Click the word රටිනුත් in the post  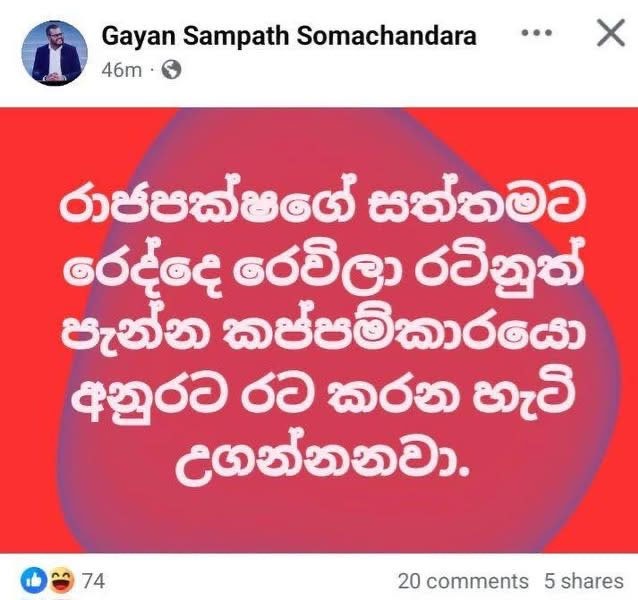click(498, 267)
